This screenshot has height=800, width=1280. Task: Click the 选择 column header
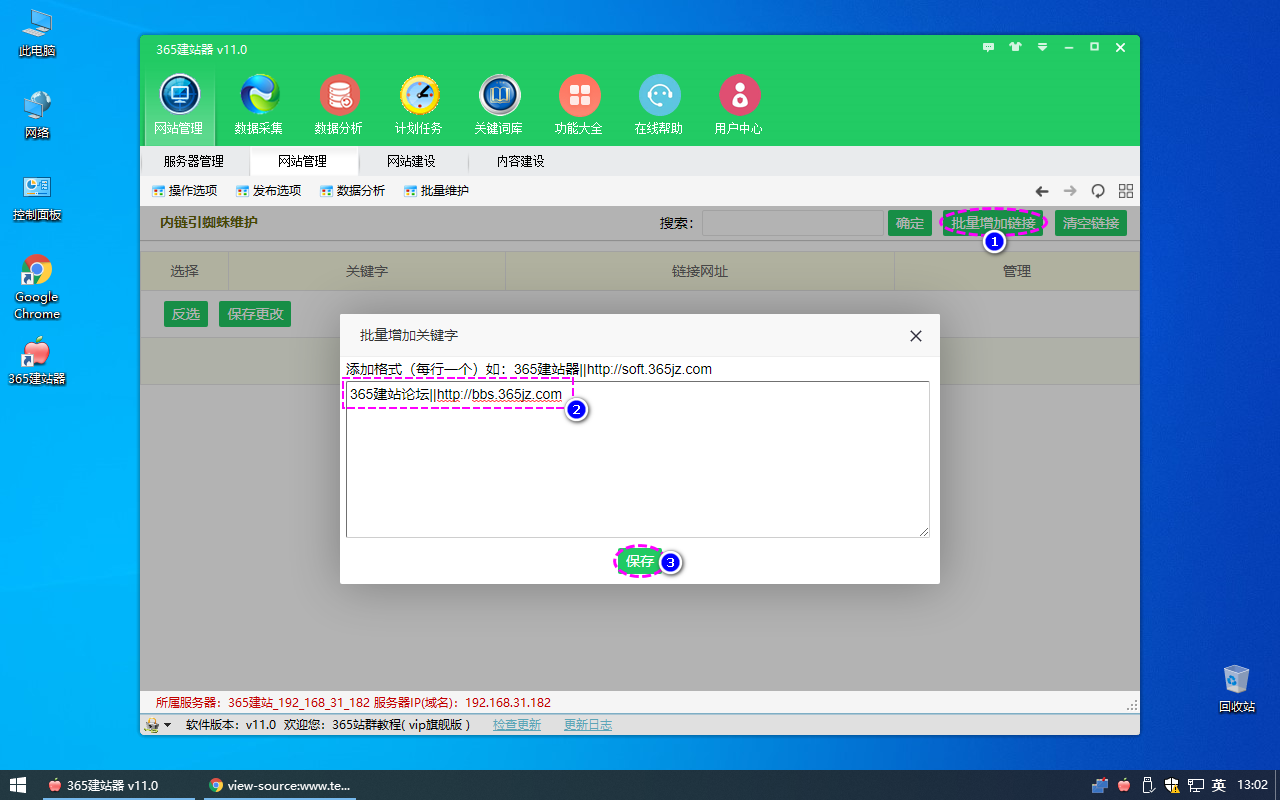pyautogui.click(x=185, y=271)
